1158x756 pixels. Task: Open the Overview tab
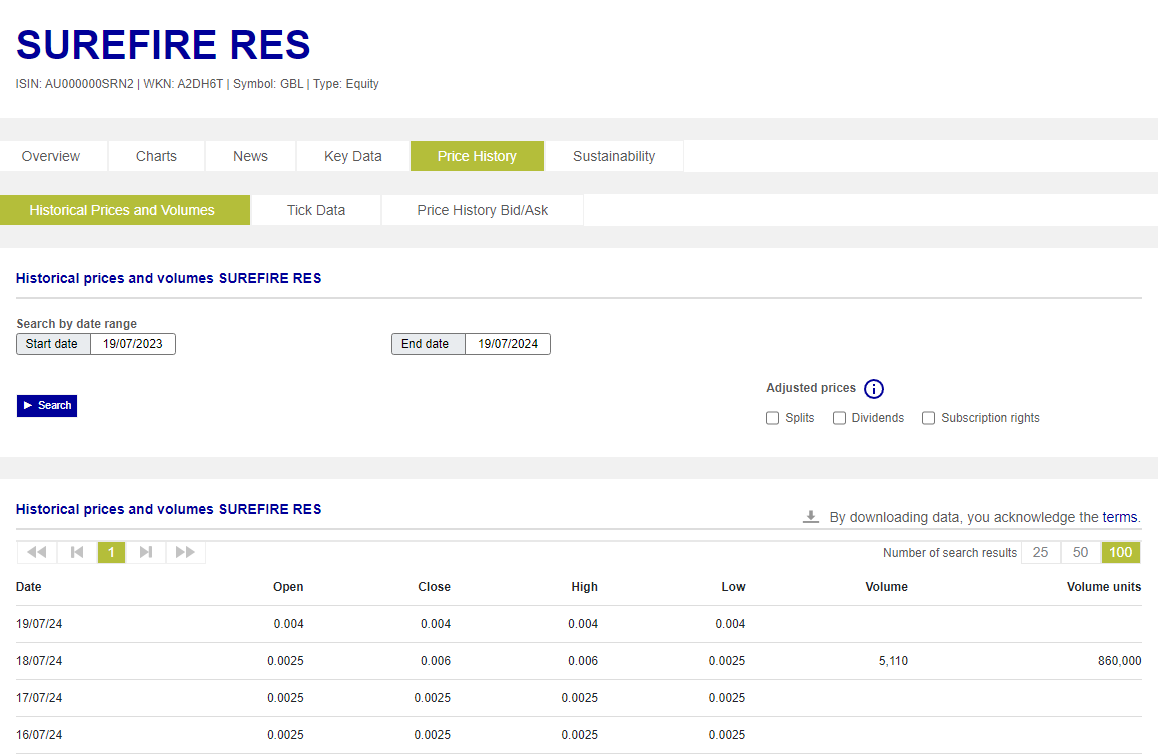51,156
